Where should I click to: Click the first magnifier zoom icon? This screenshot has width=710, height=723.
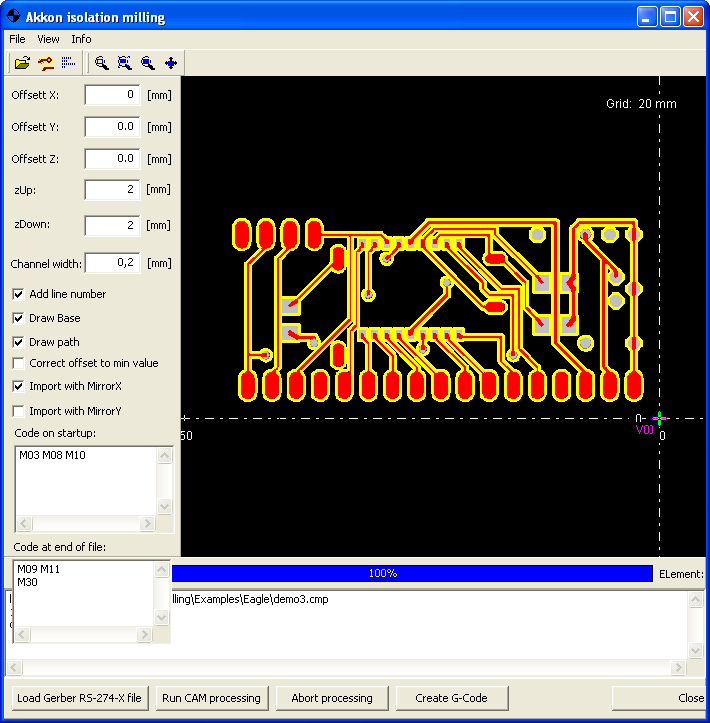[102, 63]
